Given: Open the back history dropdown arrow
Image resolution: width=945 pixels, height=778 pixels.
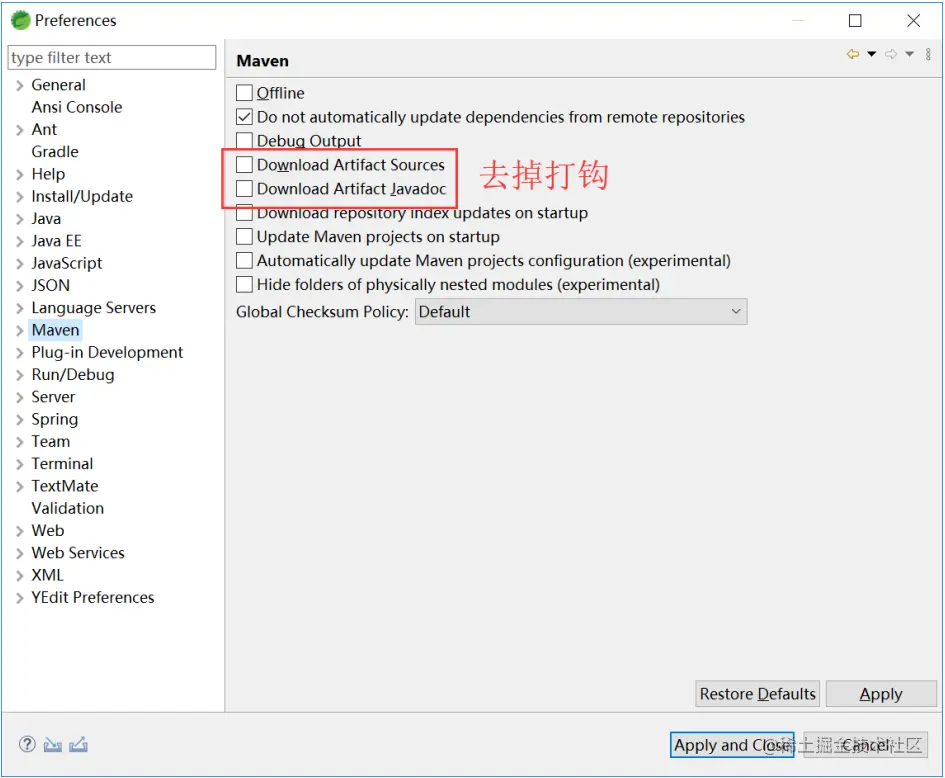Looking at the screenshot, I should [871, 54].
